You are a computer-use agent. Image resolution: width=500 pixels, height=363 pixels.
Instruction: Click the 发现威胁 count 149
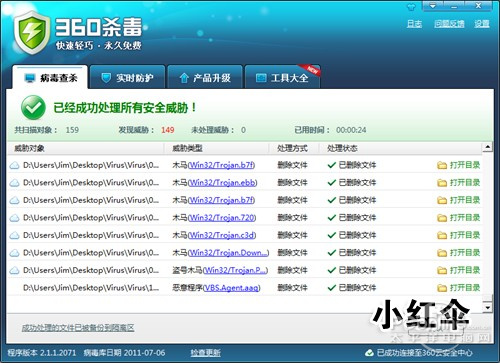click(168, 130)
